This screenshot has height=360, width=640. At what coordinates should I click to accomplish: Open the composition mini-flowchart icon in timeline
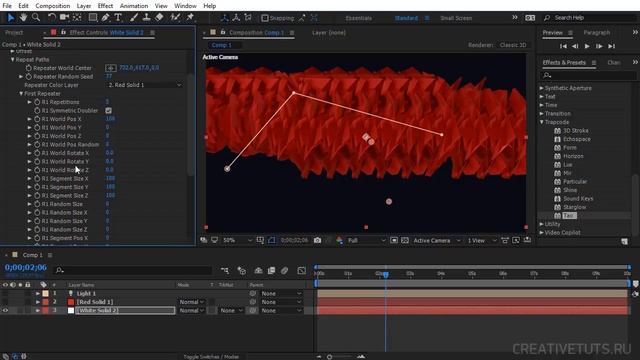pyautogui.click(x=225, y=270)
